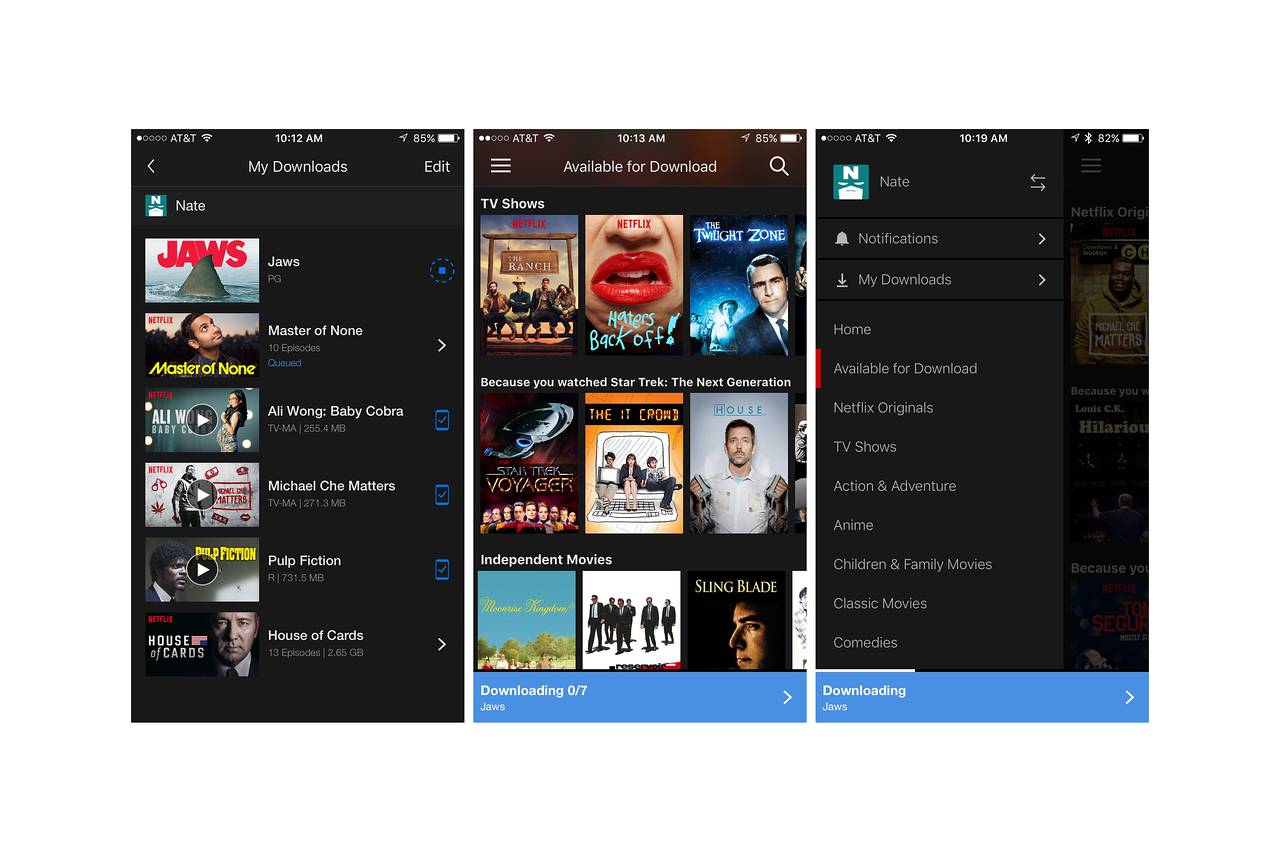Viewport: 1280px width, 853px height.
Task: Select Action & Adventure category
Action: [x=895, y=485]
